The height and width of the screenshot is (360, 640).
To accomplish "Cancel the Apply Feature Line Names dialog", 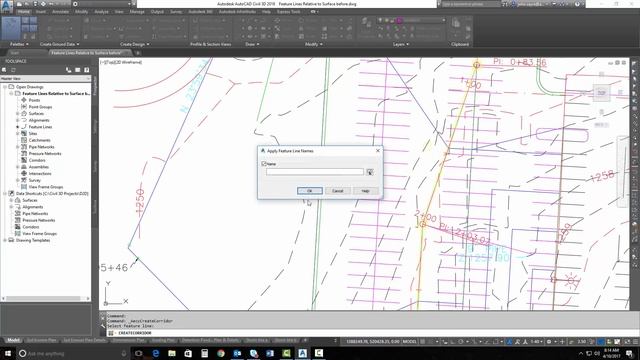I will click(338, 191).
